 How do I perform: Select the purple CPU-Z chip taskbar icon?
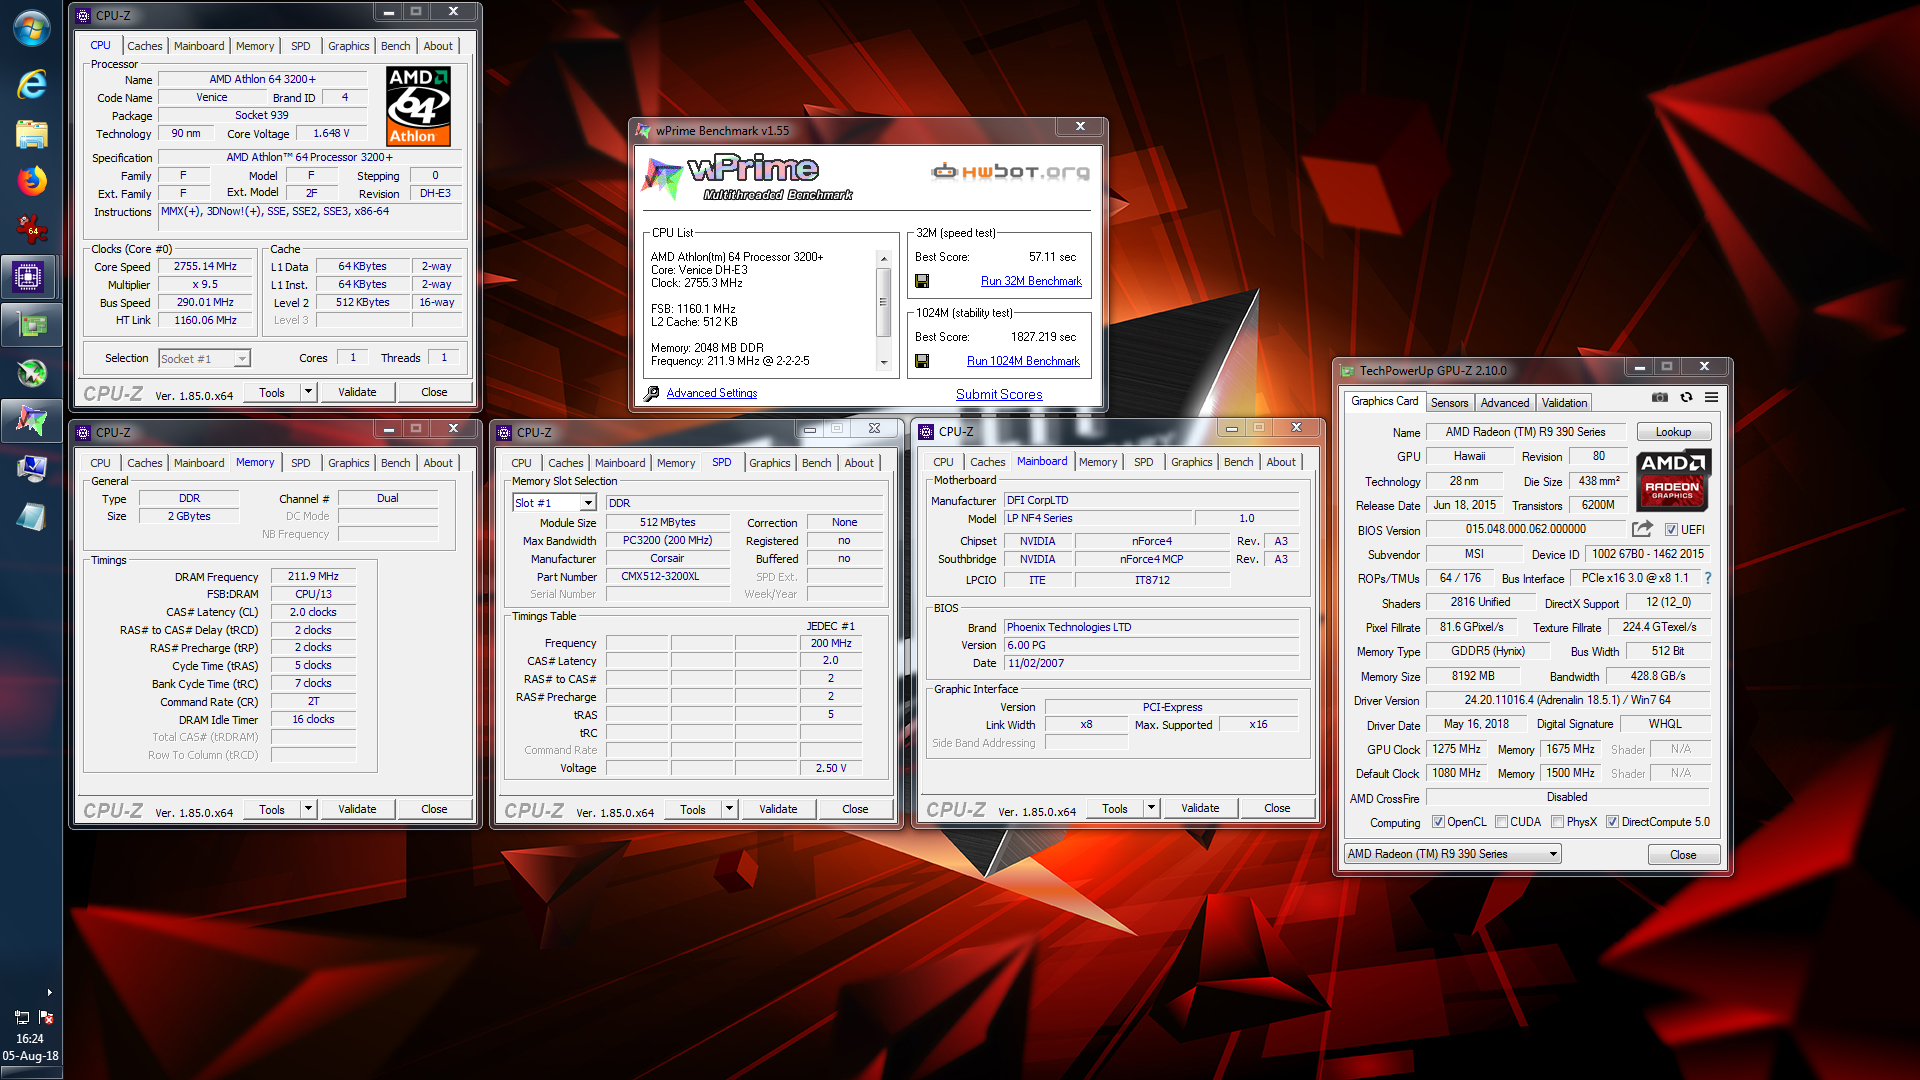(29, 277)
